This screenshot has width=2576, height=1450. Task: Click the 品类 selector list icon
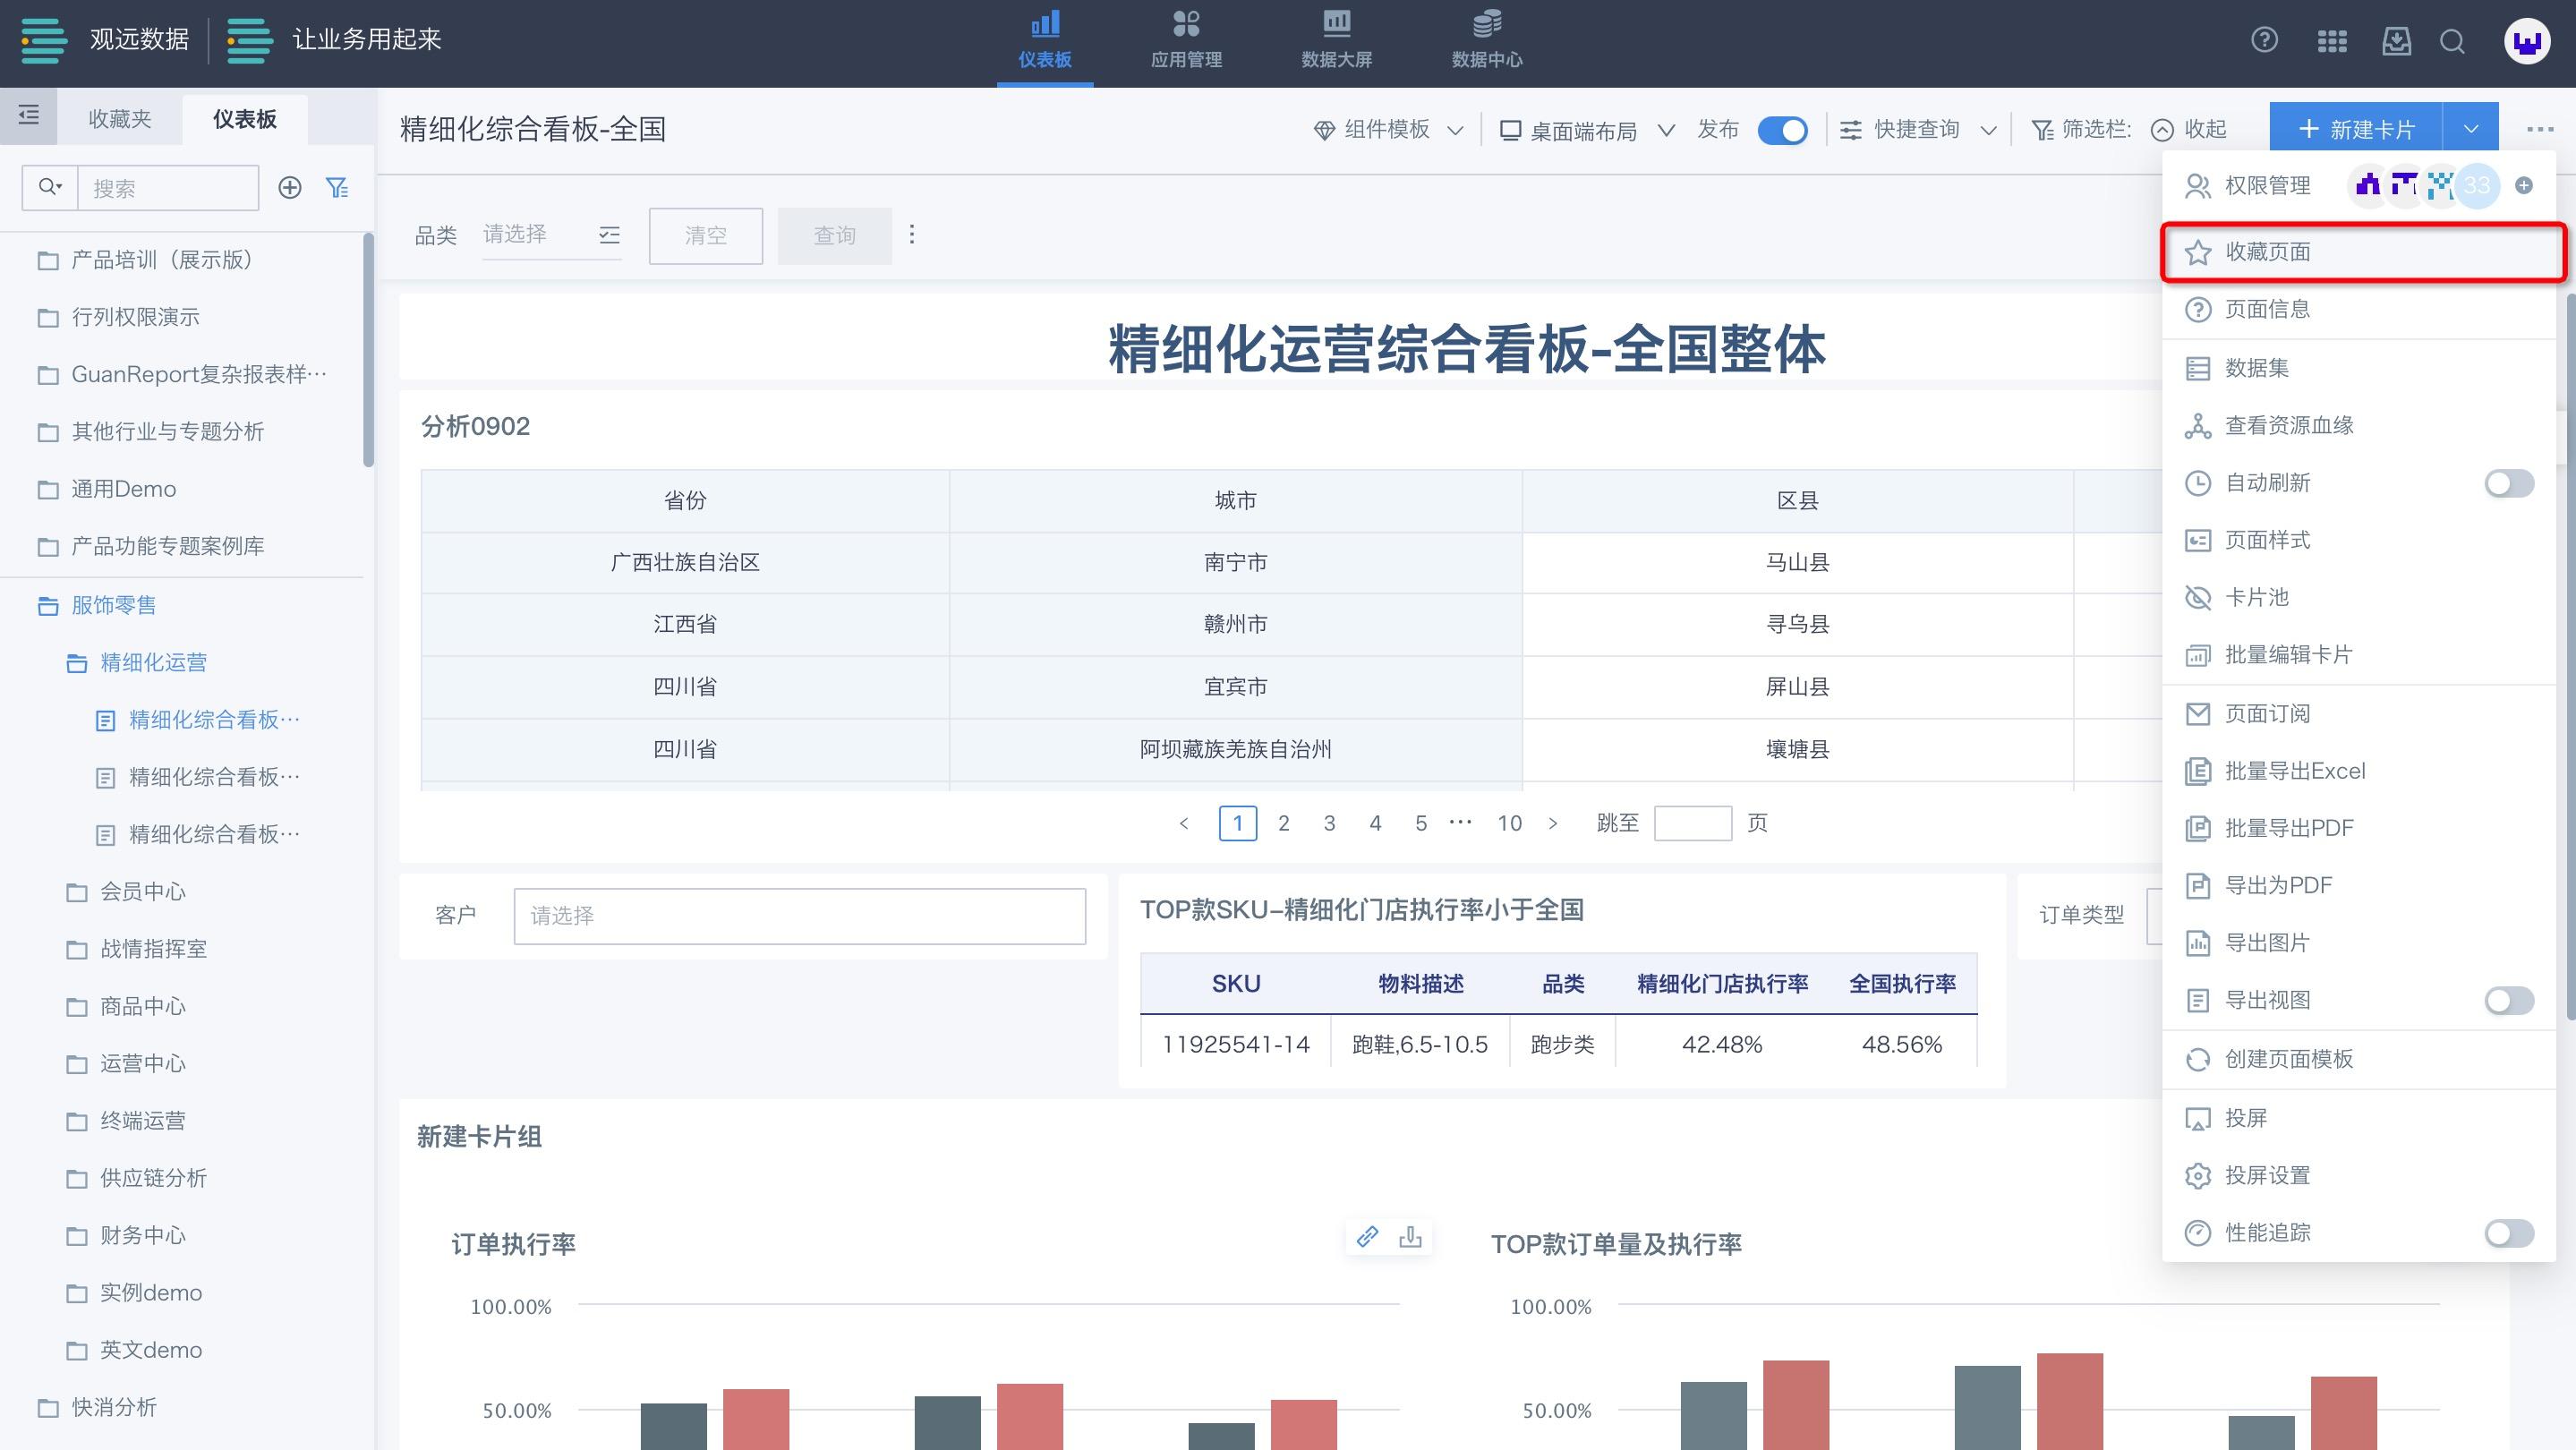pos(609,235)
